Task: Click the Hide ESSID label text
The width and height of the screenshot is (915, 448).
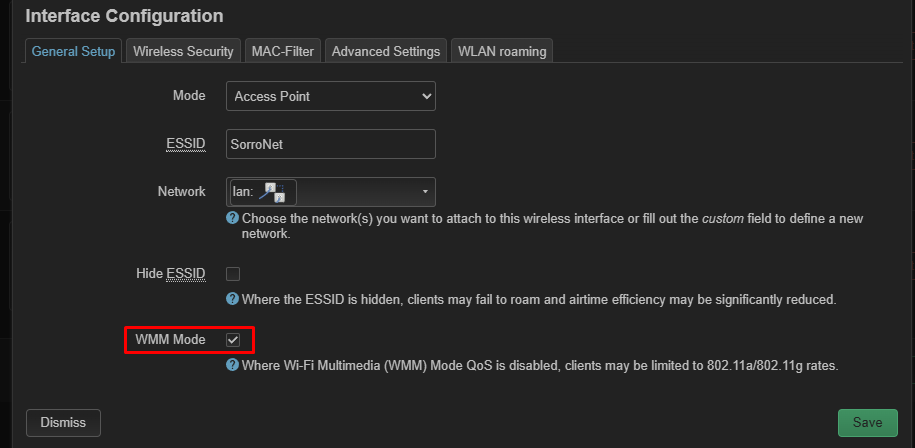Action: (170, 274)
